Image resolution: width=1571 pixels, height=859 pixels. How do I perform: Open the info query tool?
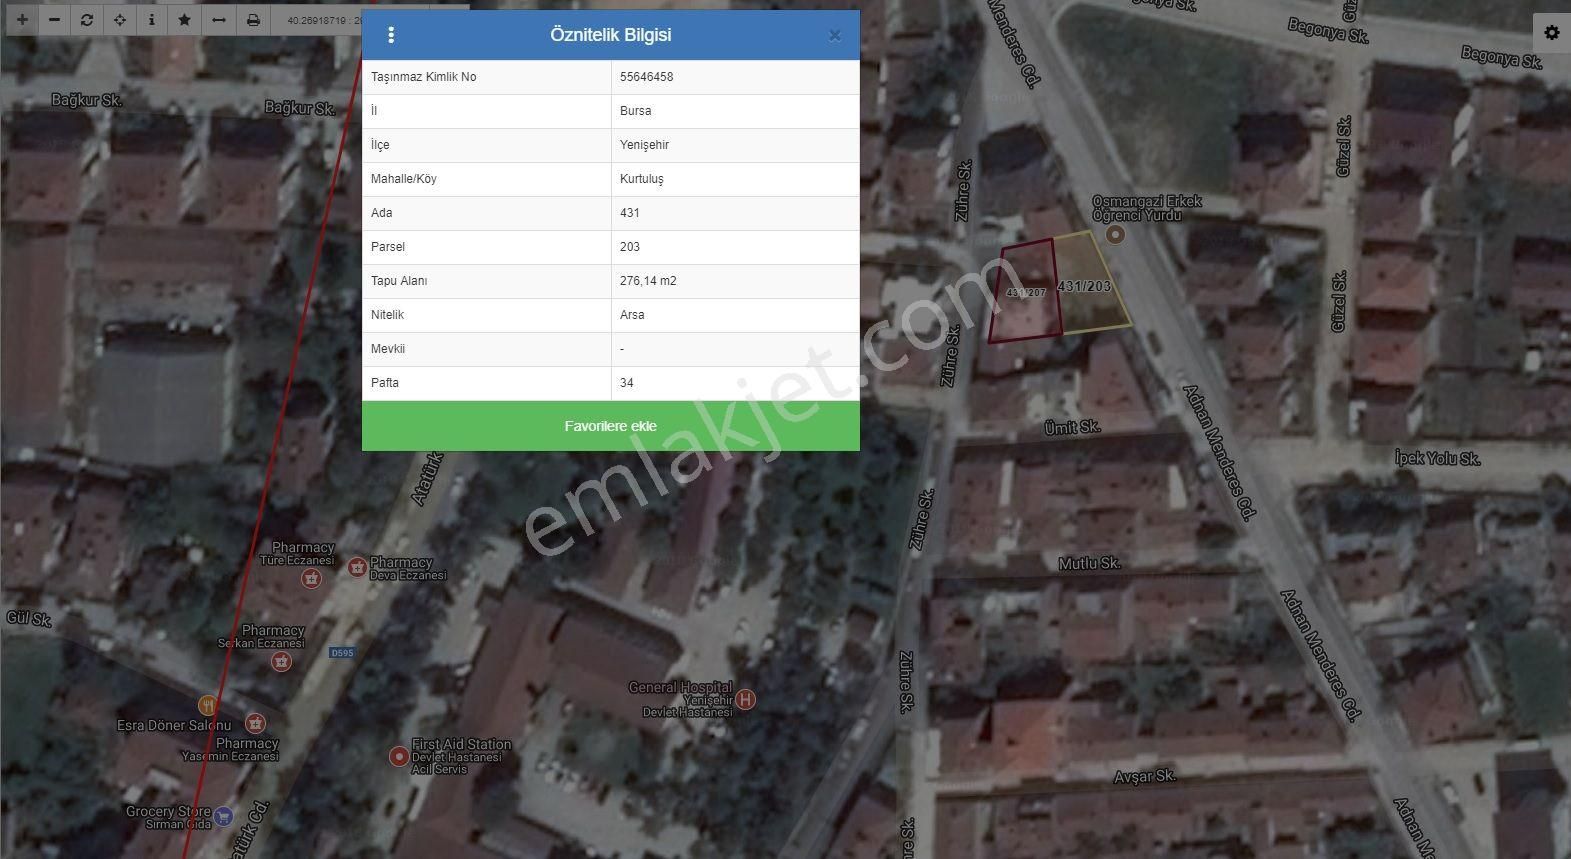(x=152, y=20)
